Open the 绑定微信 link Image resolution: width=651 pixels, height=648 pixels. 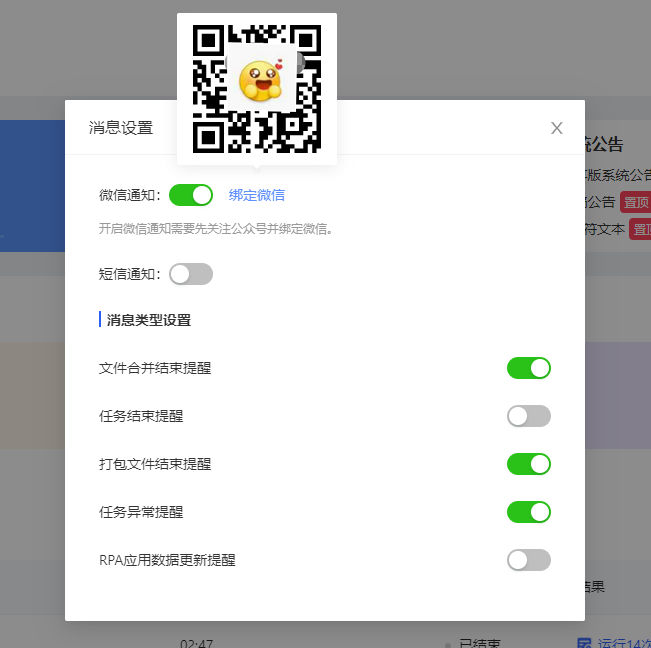pyautogui.click(x=257, y=195)
